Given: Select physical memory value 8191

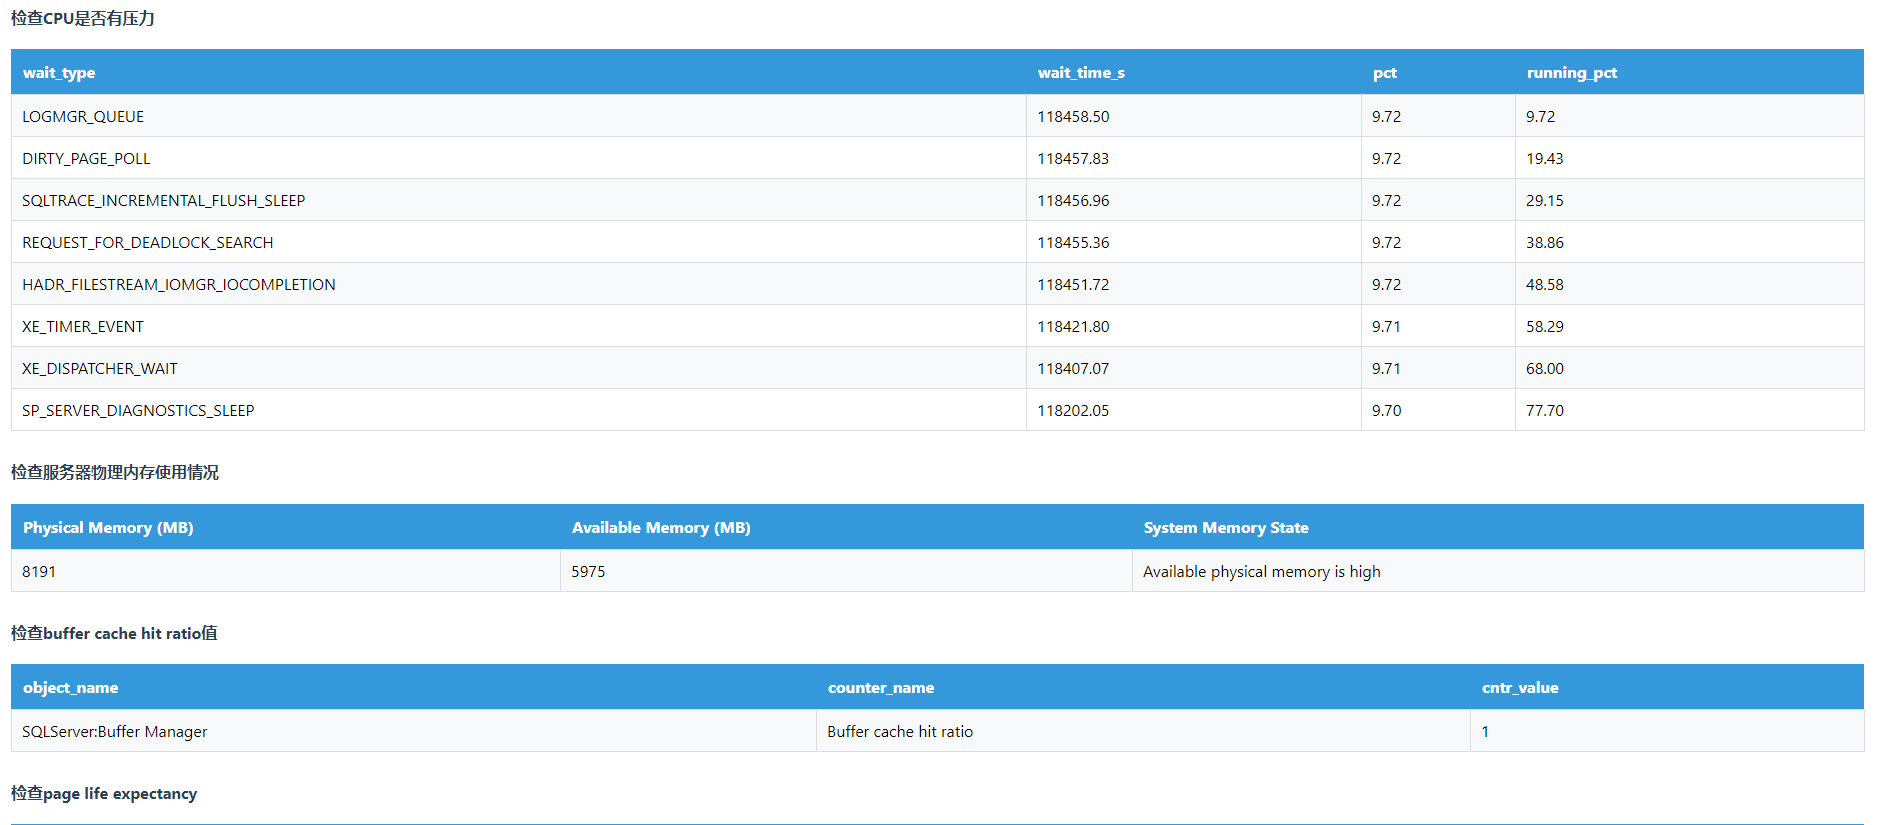Looking at the screenshot, I should point(285,571).
